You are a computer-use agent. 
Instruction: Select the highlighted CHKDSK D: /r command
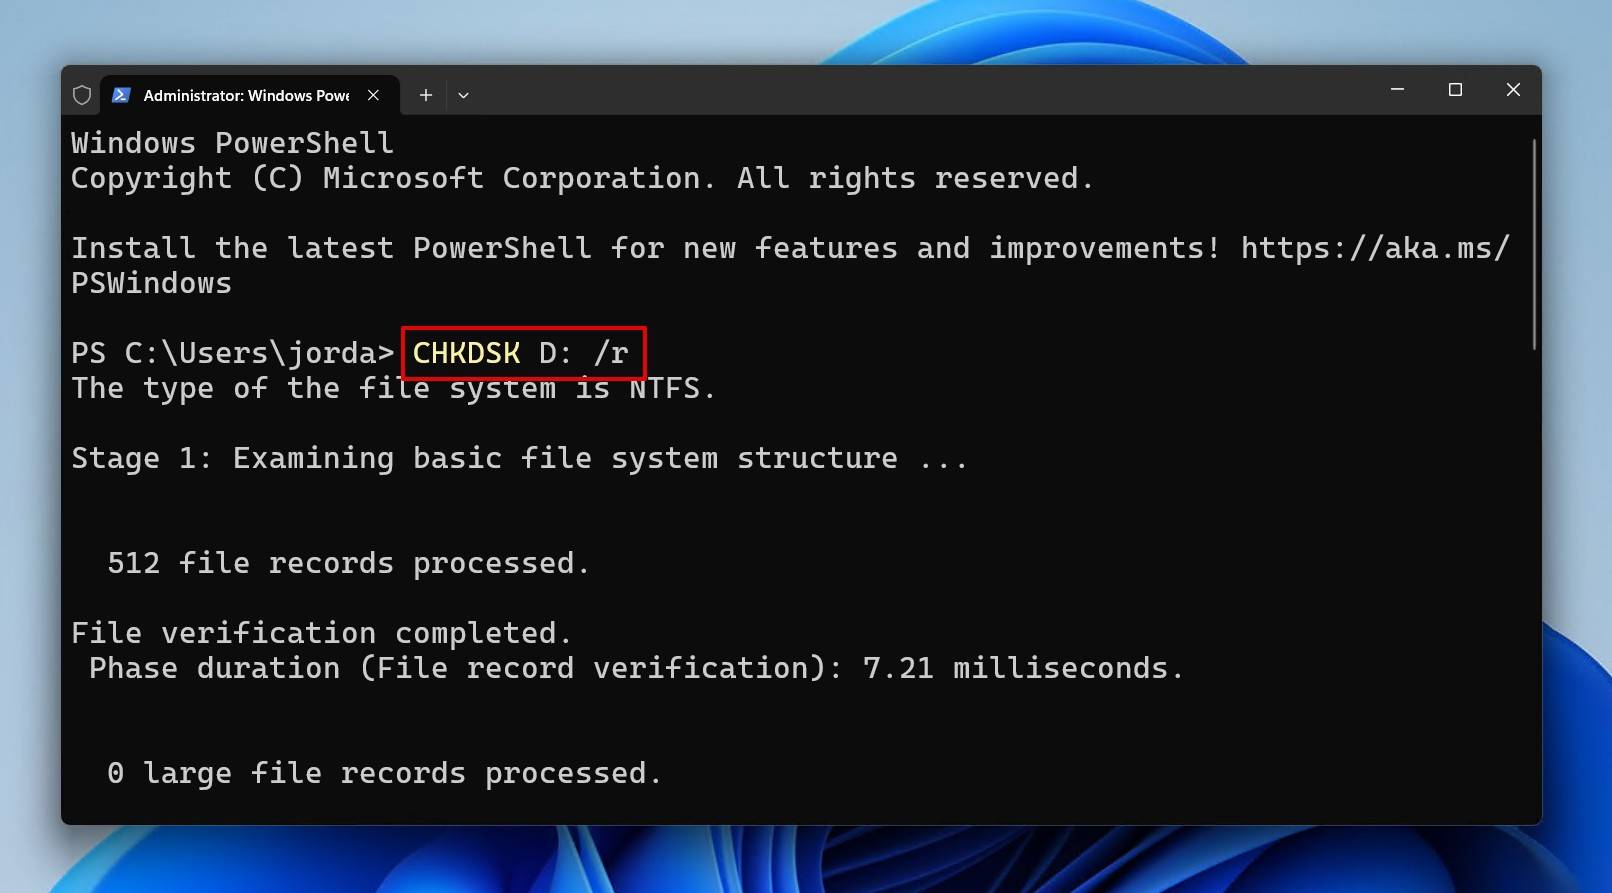pyautogui.click(x=521, y=353)
